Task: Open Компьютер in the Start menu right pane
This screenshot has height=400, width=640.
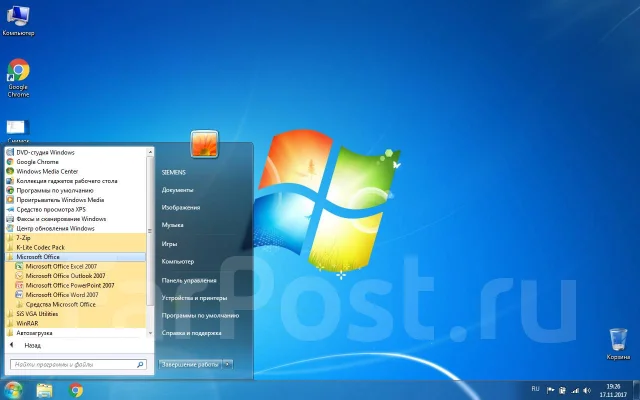Action: click(178, 262)
